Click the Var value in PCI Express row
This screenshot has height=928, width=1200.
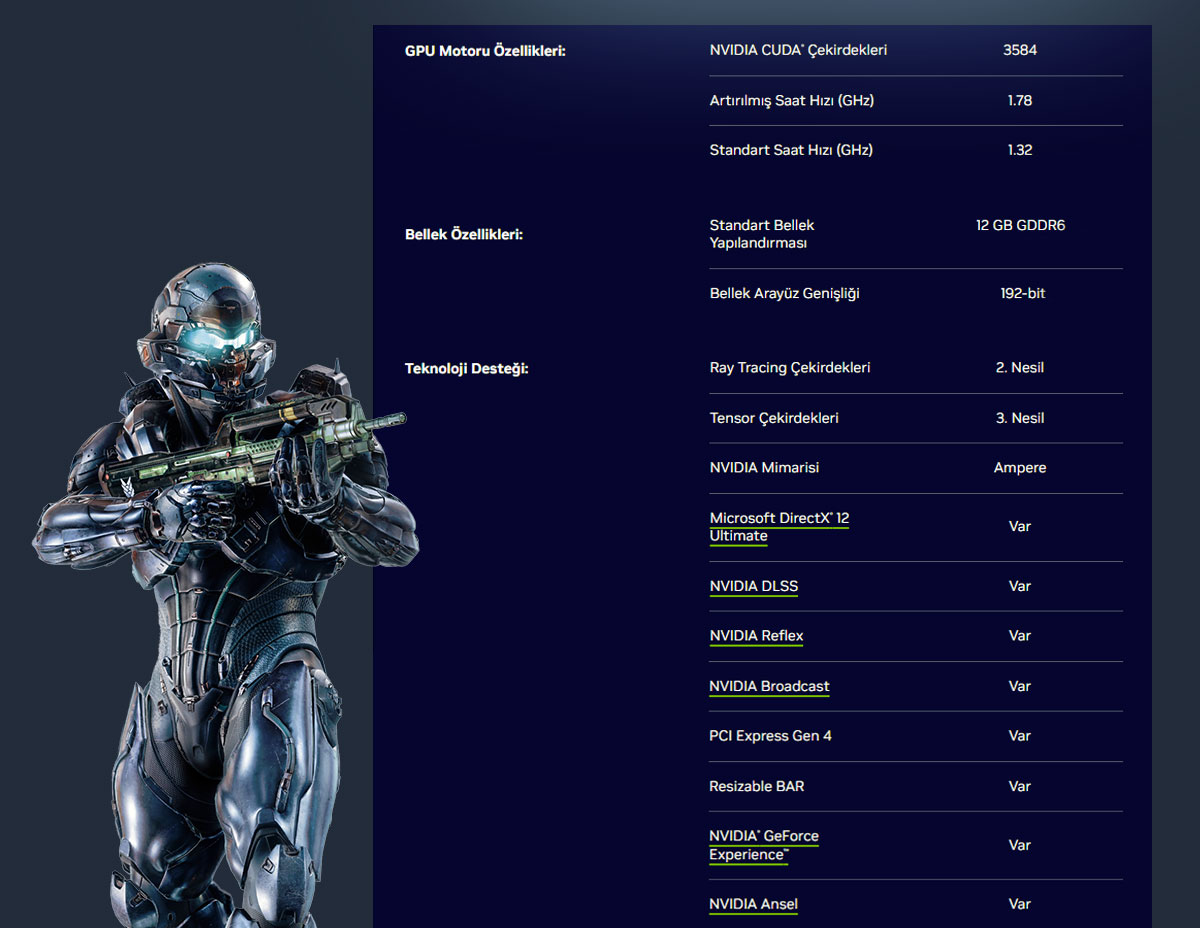click(1020, 736)
